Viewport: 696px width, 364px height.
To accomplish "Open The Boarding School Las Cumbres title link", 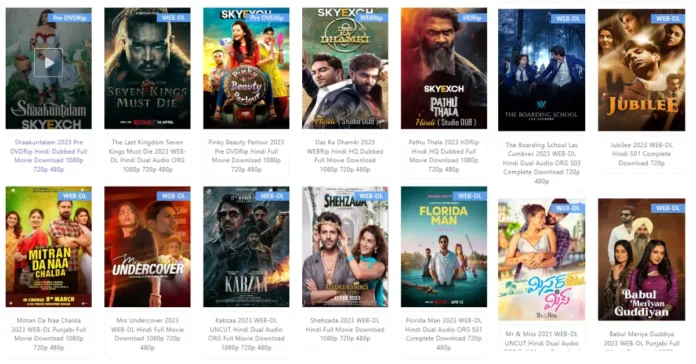I will (x=542, y=163).
